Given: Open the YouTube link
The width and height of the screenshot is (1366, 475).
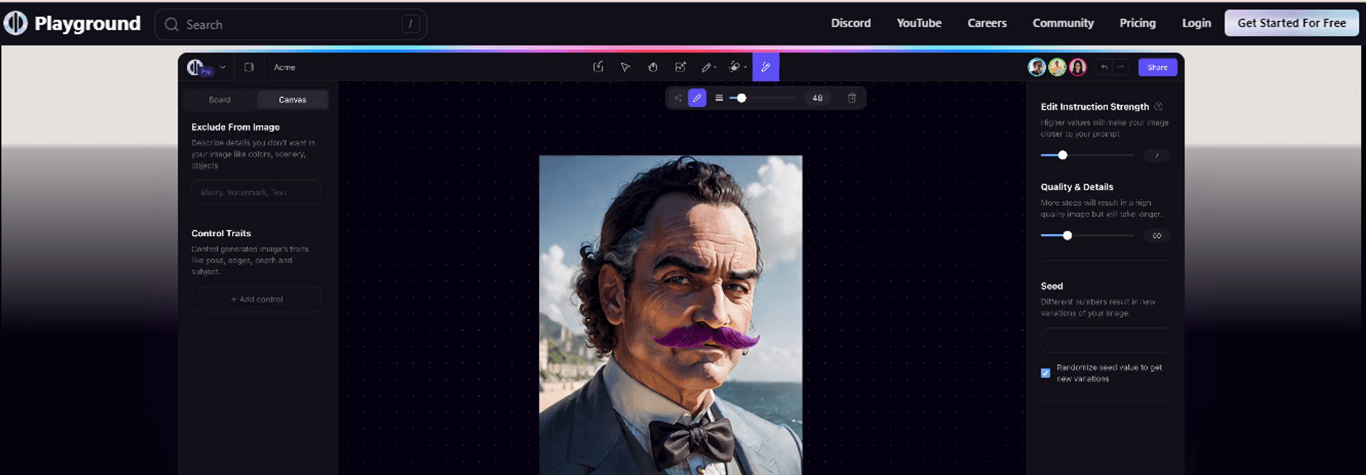Looking at the screenshot, I should coord(919,23).
